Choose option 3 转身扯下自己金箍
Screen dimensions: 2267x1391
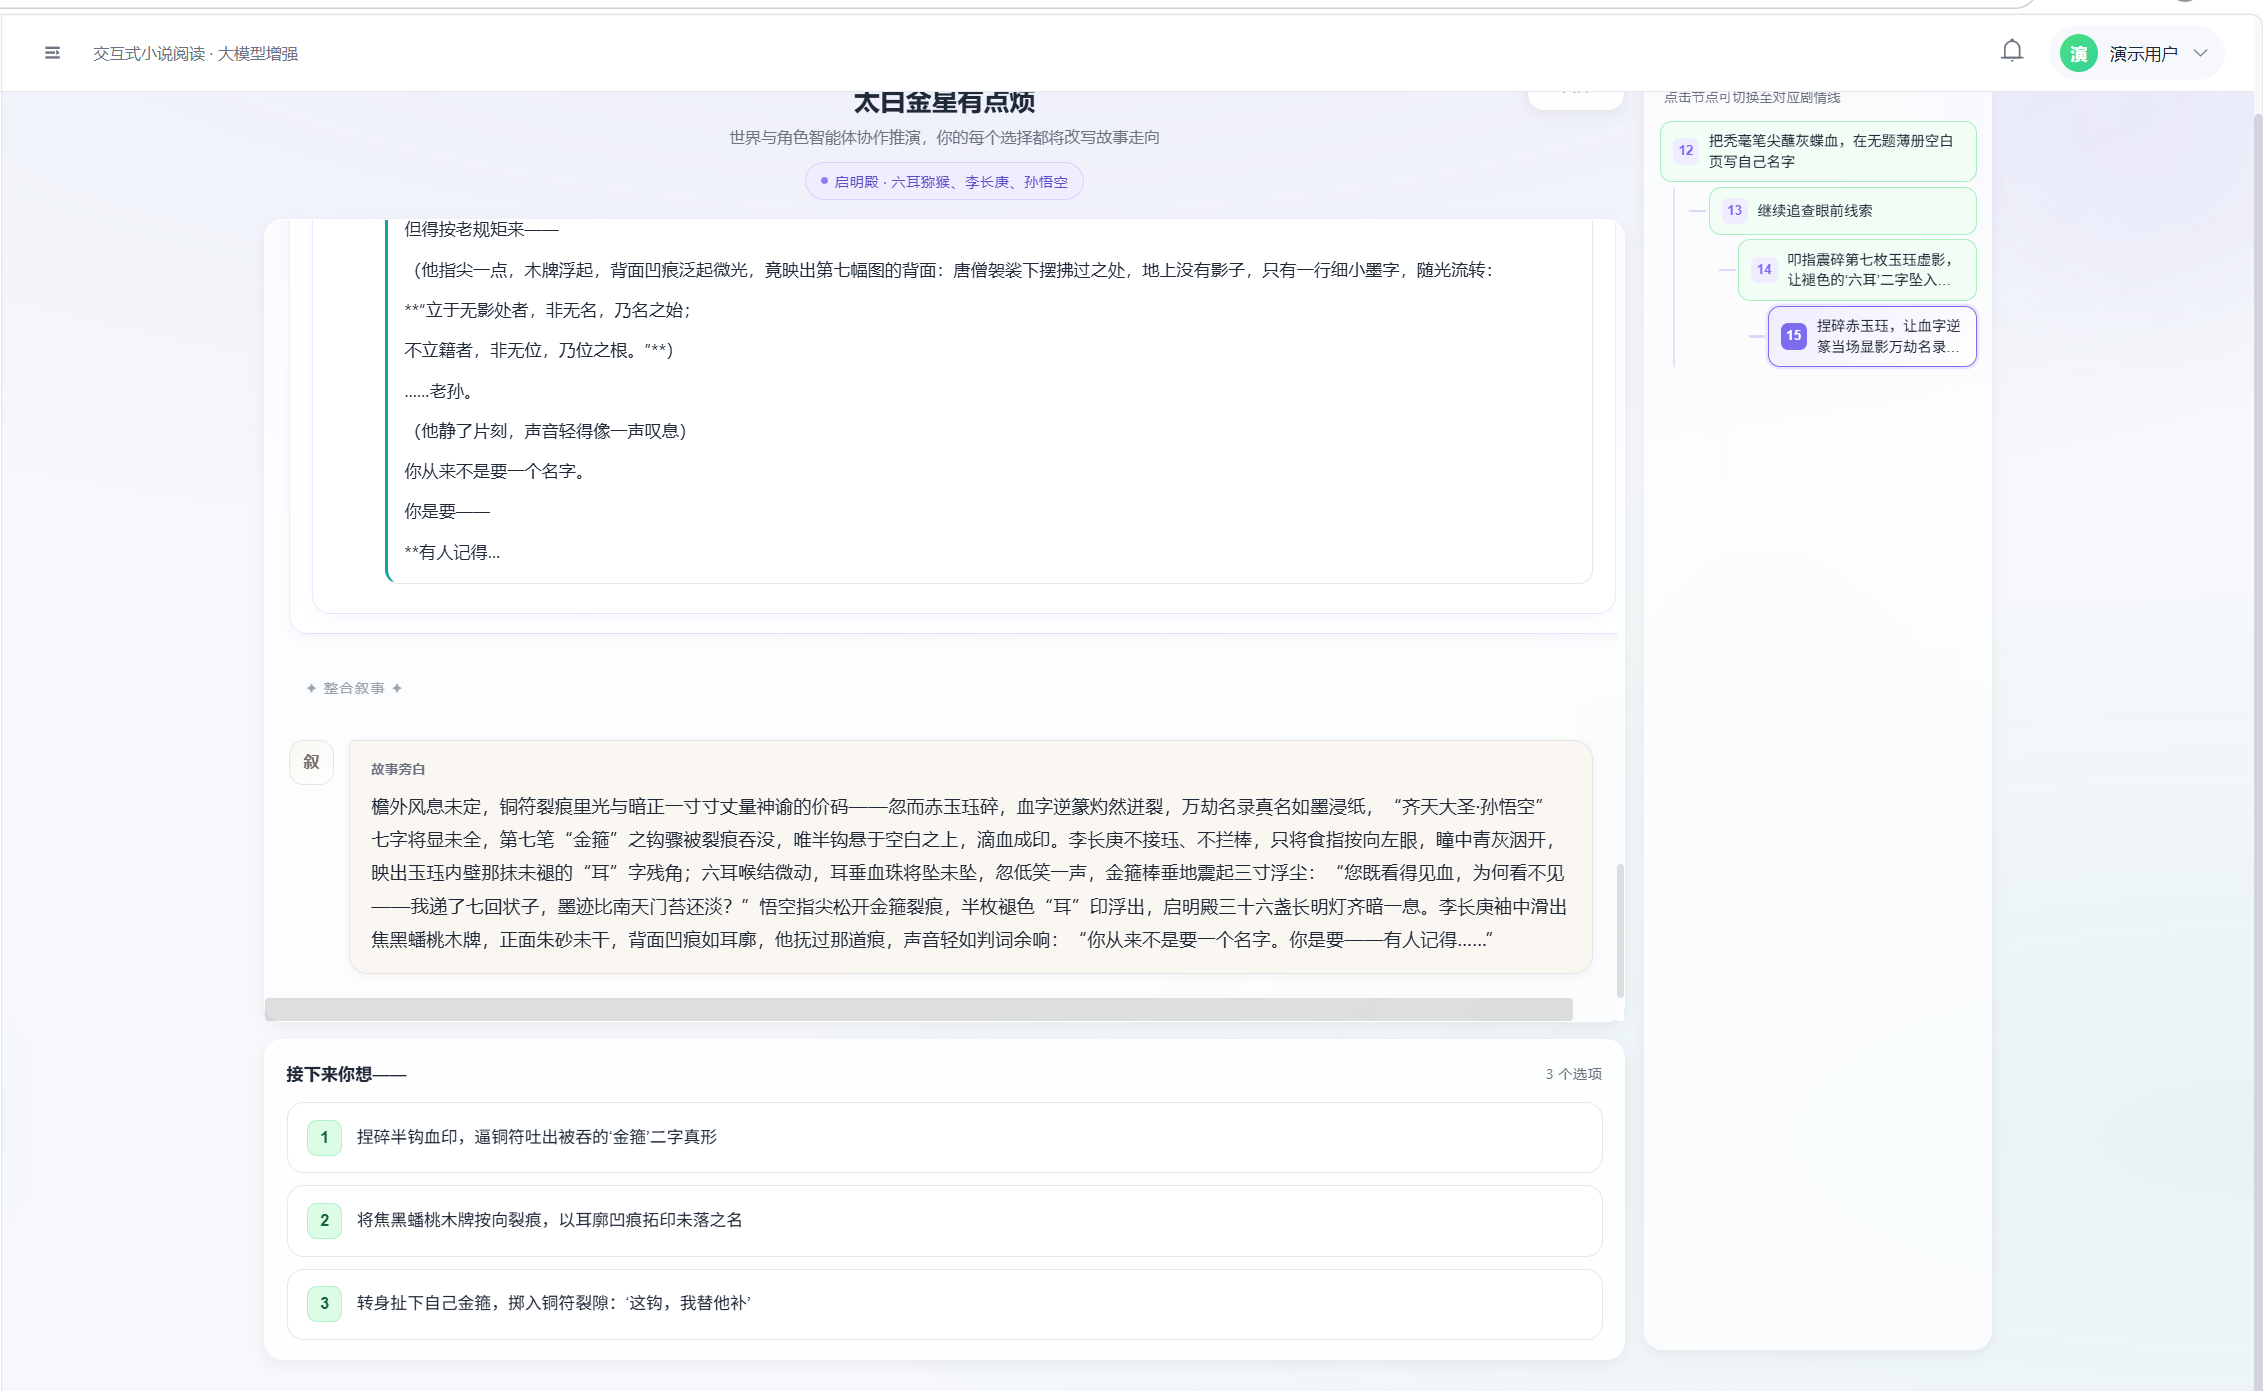click(x=944, y=1303)
